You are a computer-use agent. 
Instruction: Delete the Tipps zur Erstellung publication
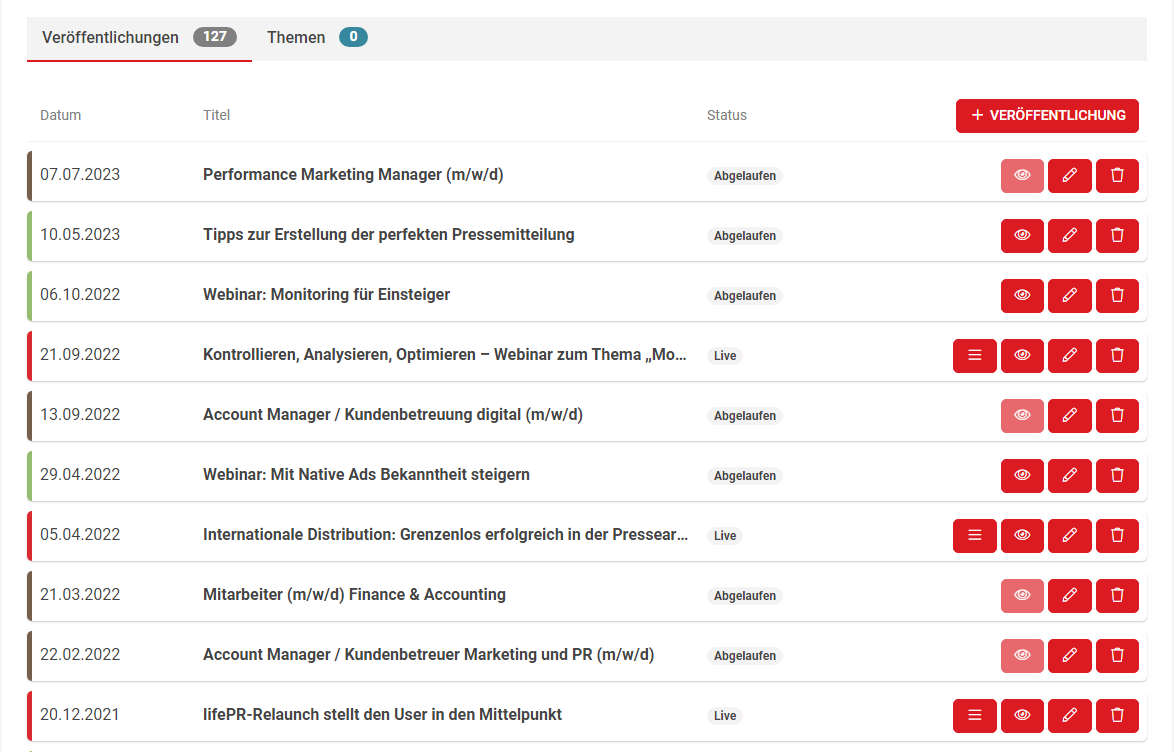pos(1117,235)
